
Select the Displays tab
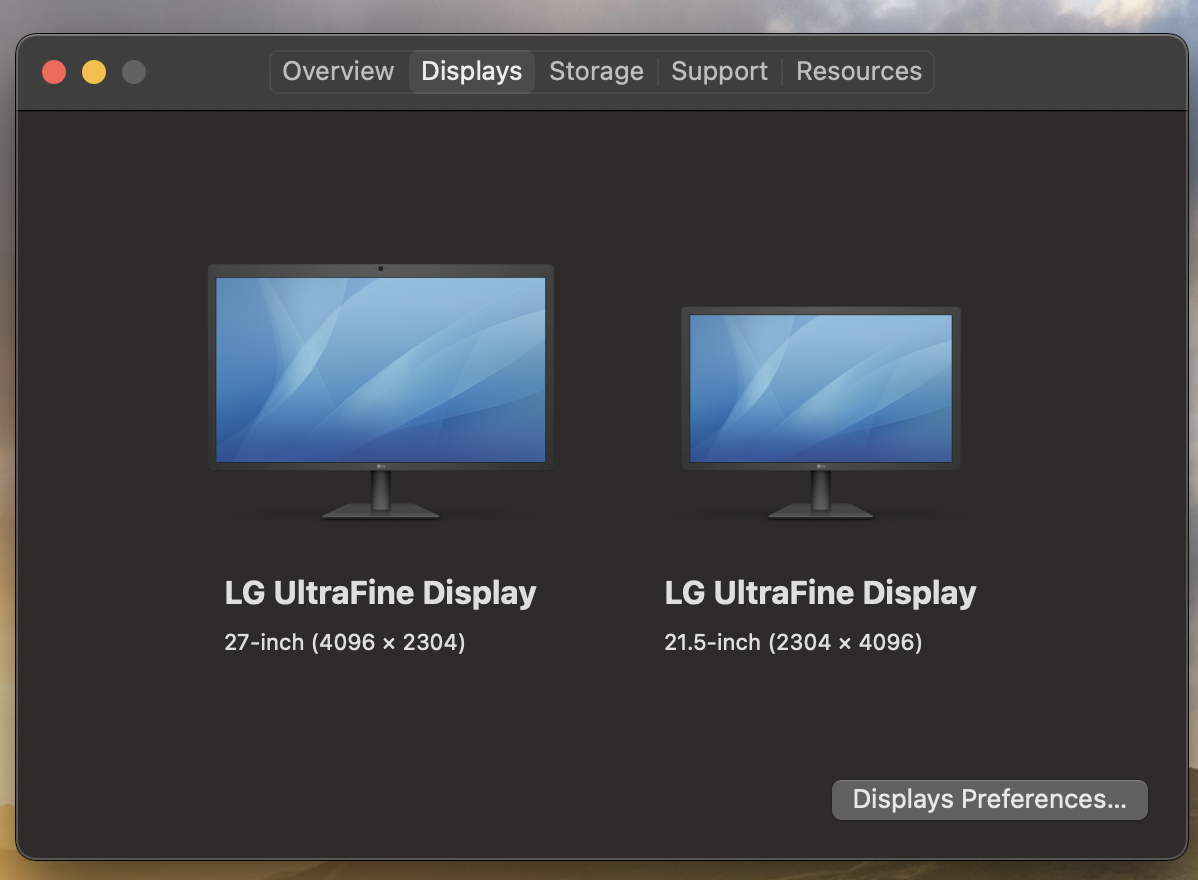point(472,72)
